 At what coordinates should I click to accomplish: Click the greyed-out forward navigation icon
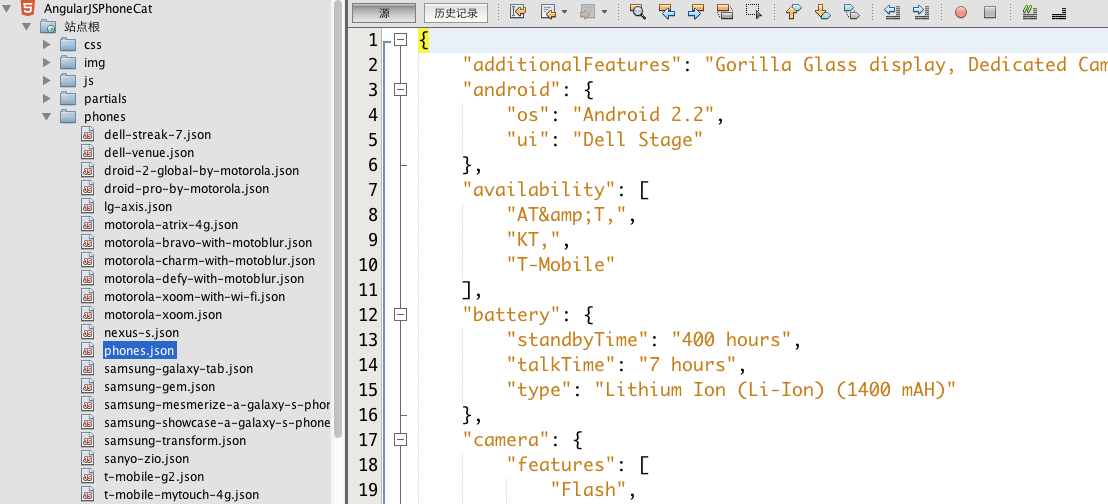click(588, 12)
